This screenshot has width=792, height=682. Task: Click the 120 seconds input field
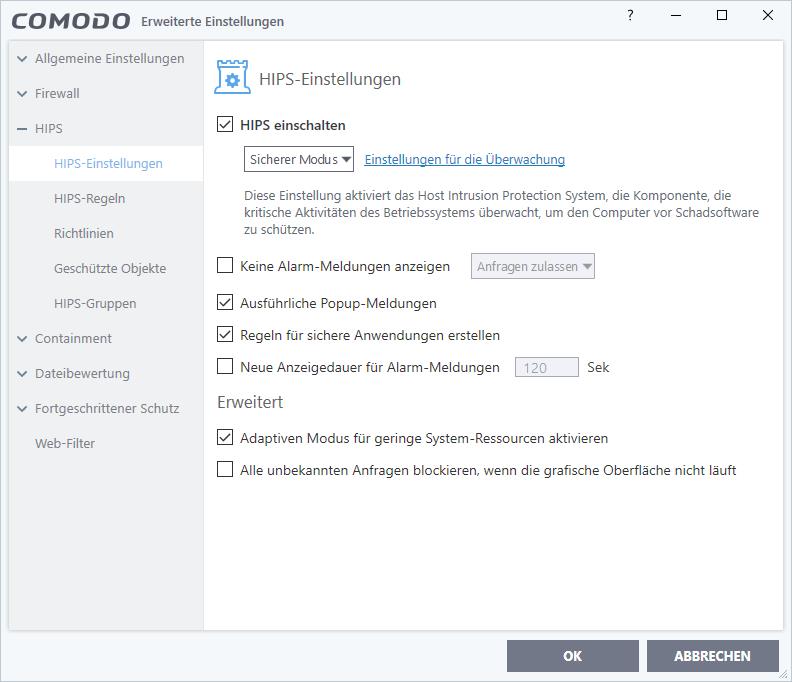point(547,367)
